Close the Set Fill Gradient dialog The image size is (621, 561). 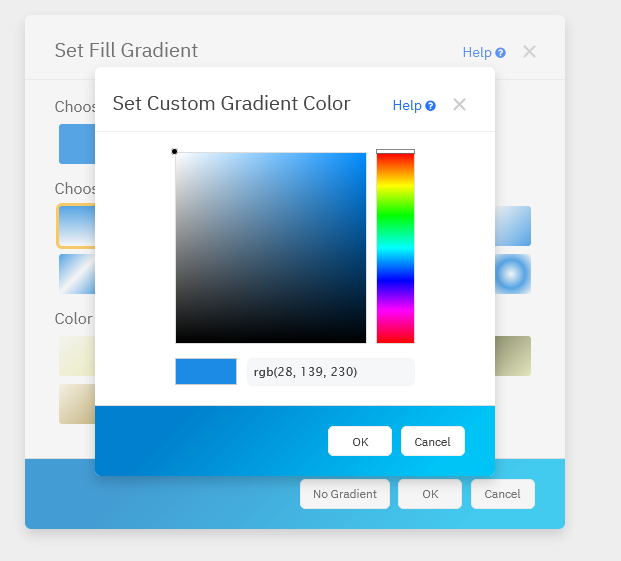[529, 51]
